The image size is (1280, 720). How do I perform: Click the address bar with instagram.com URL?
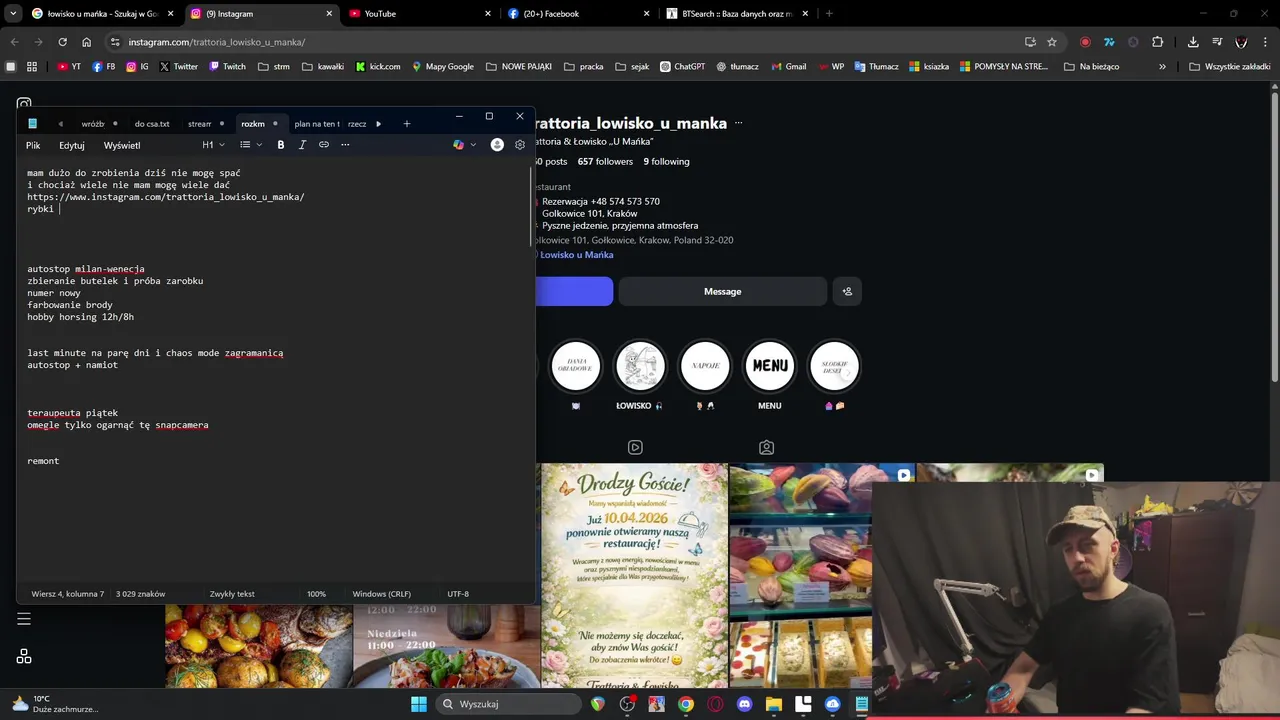point(570,42)
